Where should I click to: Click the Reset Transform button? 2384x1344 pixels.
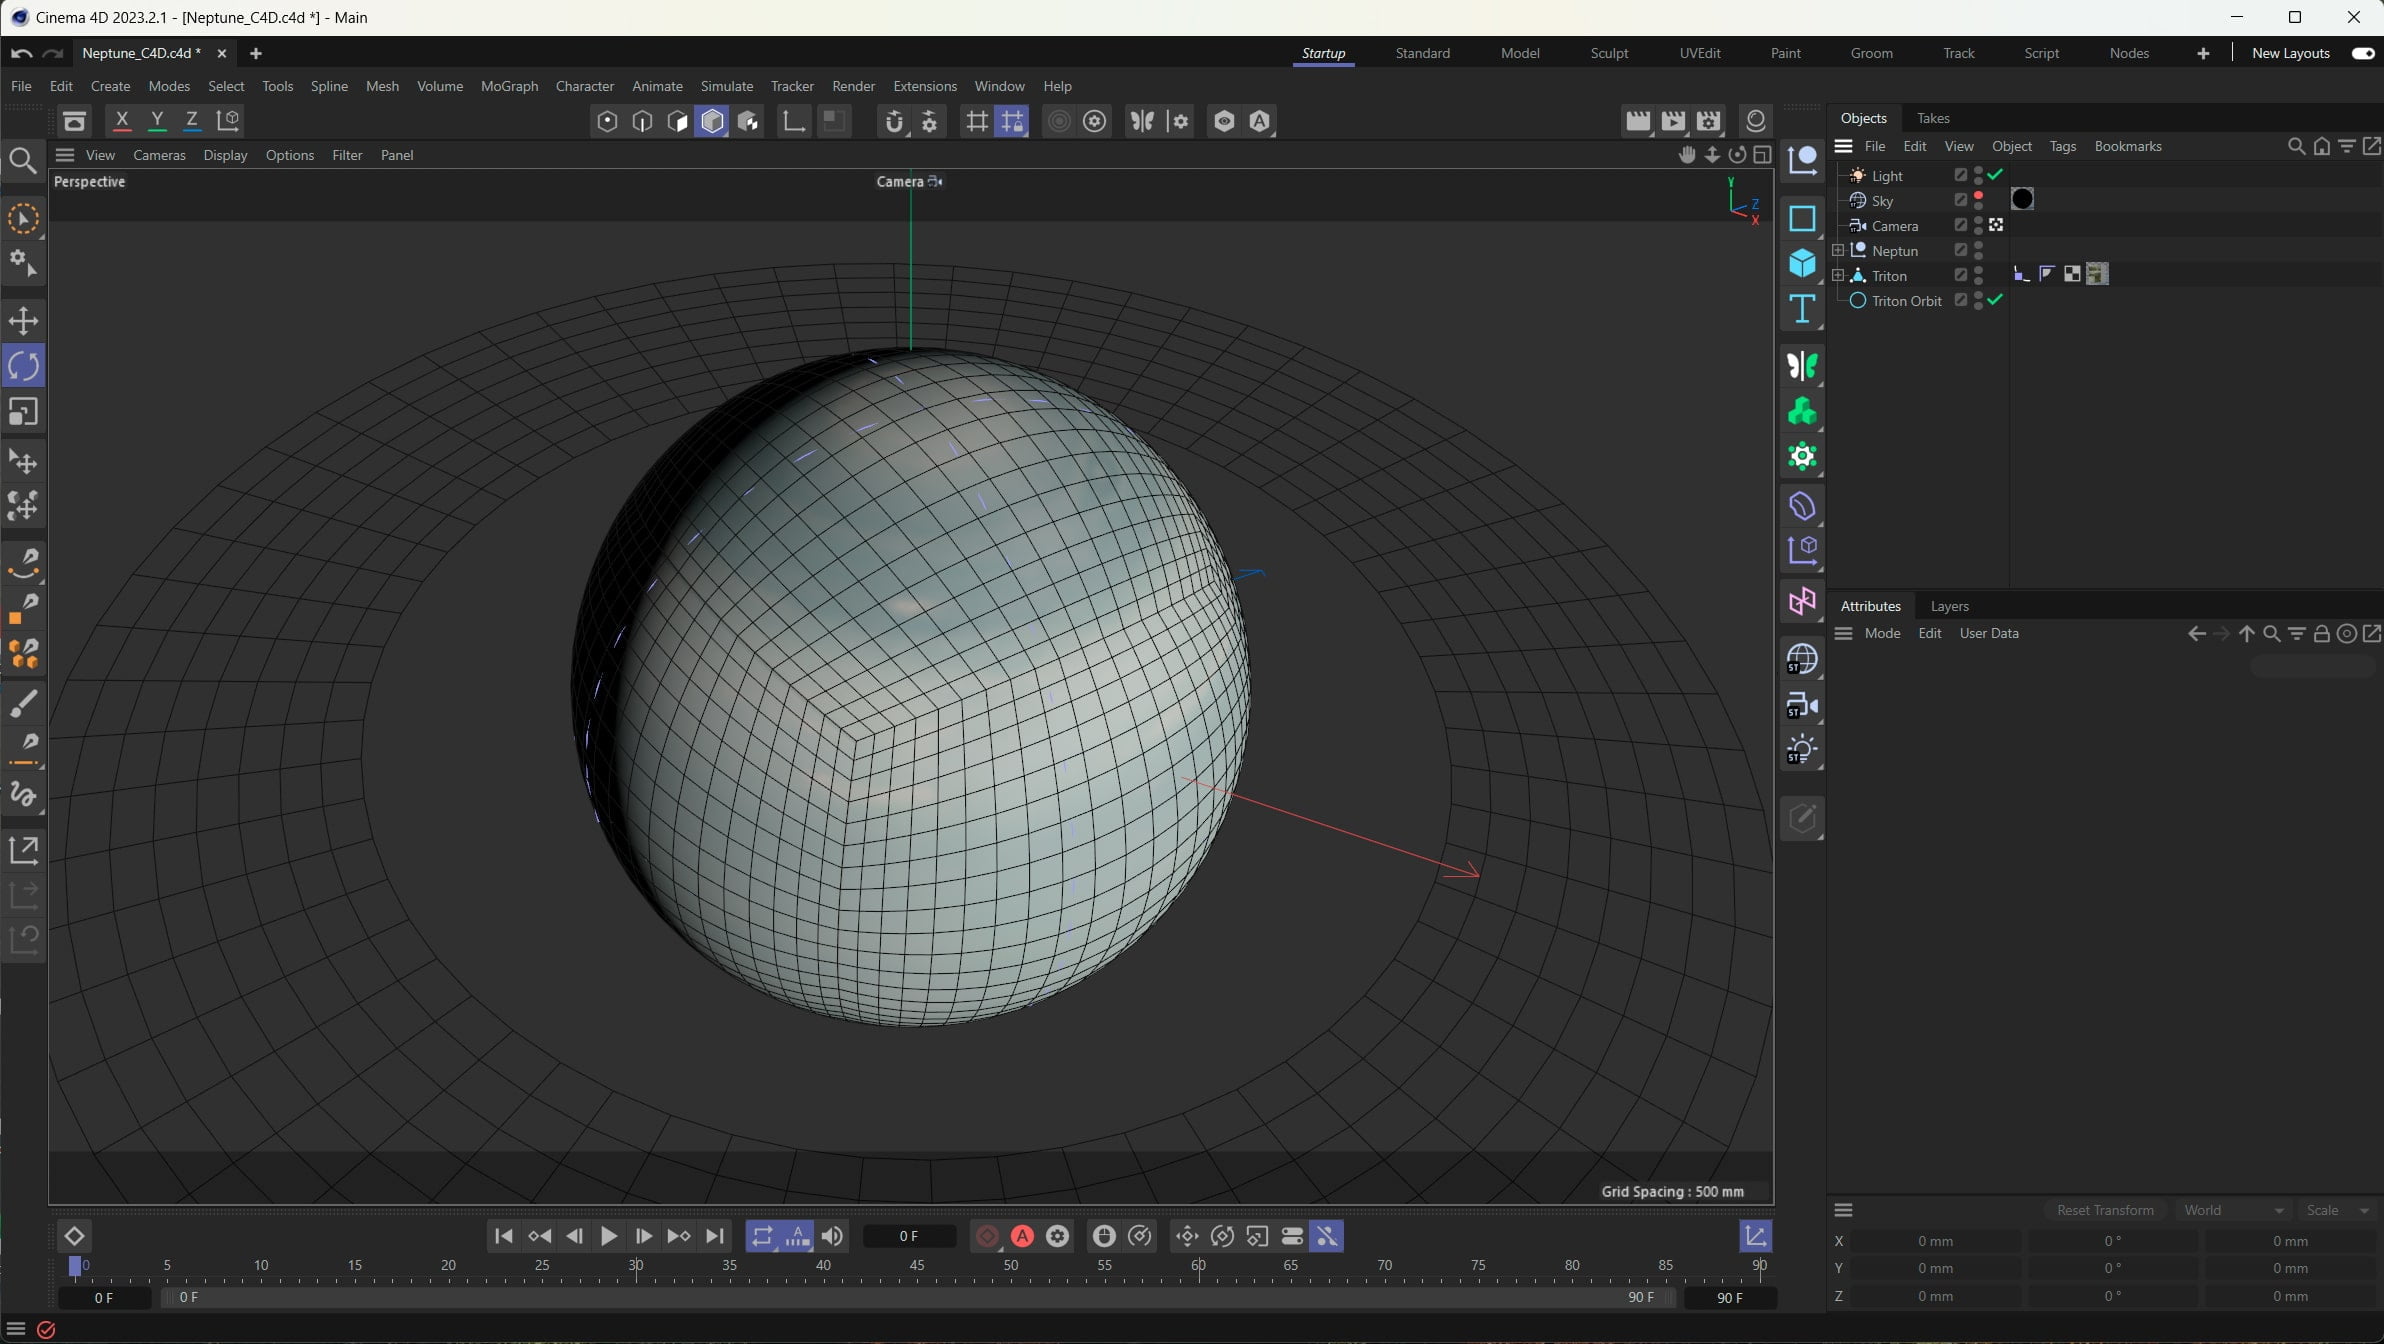click(2105, 1210)
